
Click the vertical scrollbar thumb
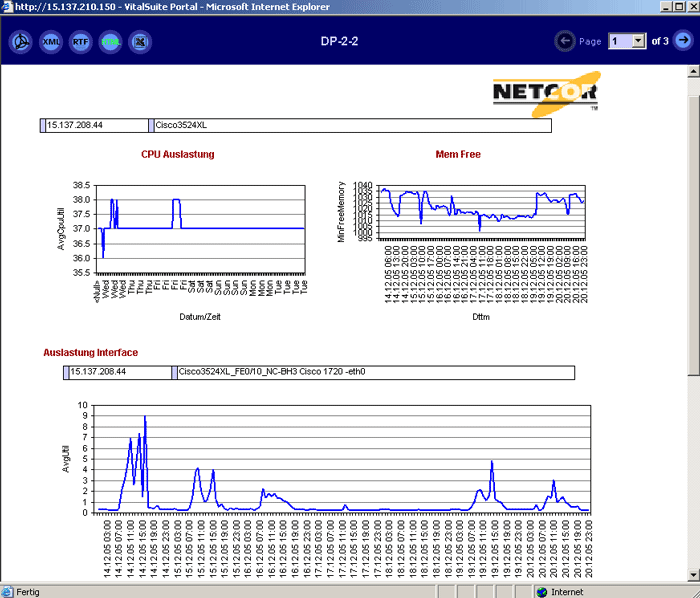[x=693, y=236]
